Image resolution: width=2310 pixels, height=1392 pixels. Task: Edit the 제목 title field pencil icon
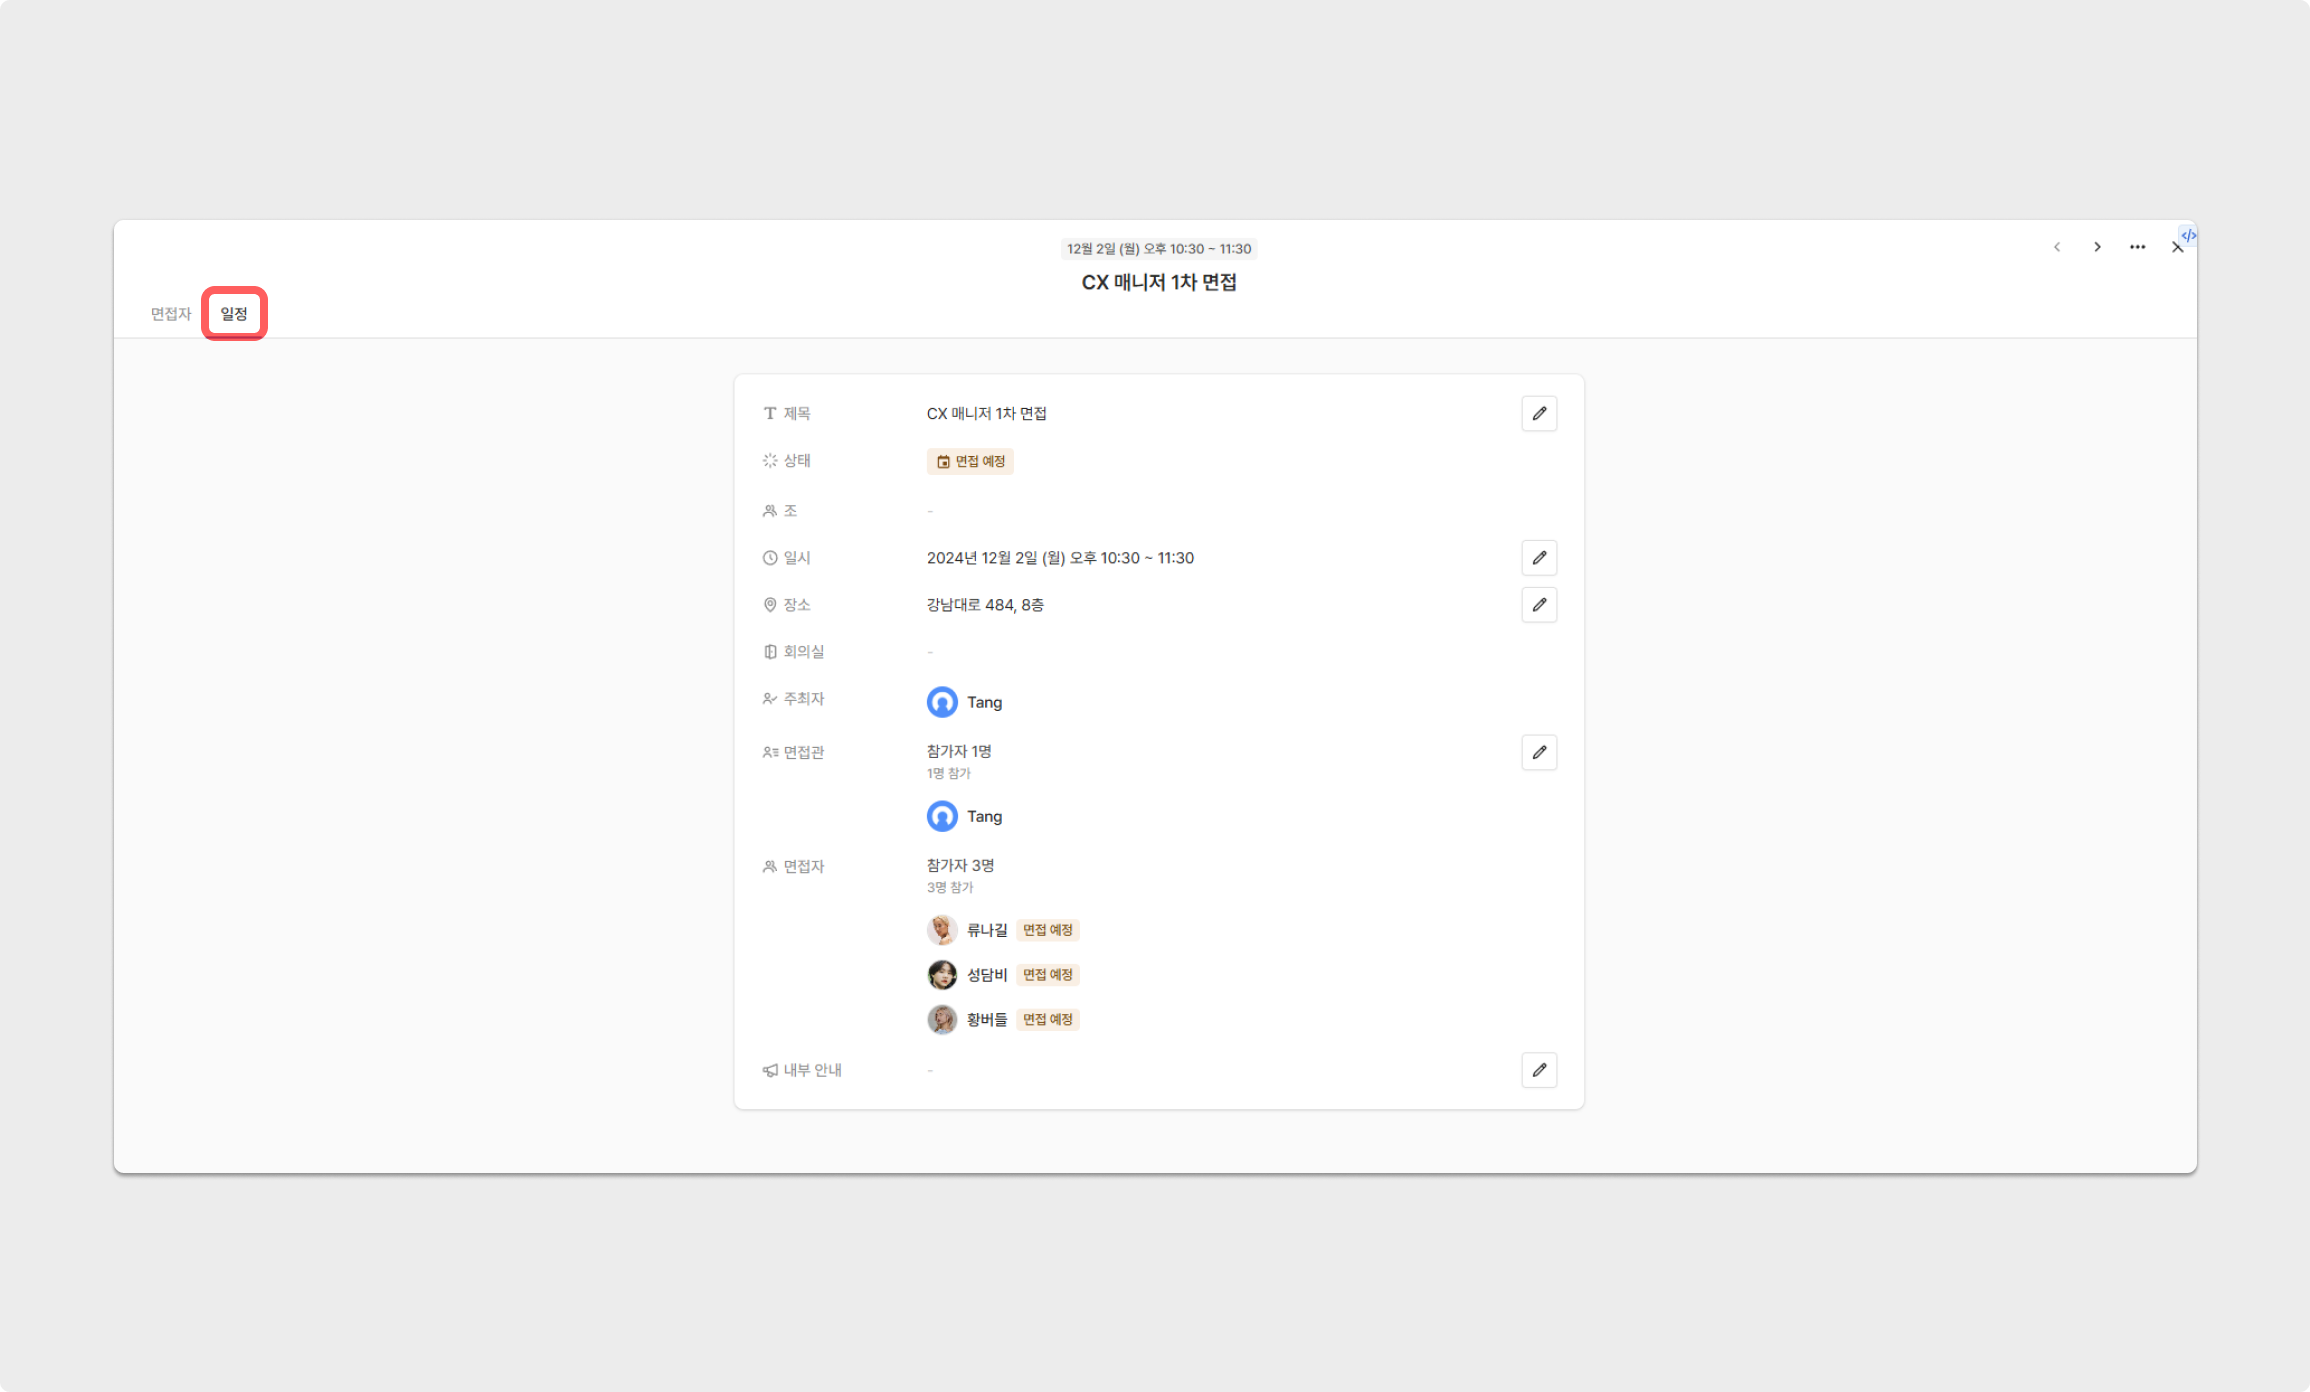1539,413
